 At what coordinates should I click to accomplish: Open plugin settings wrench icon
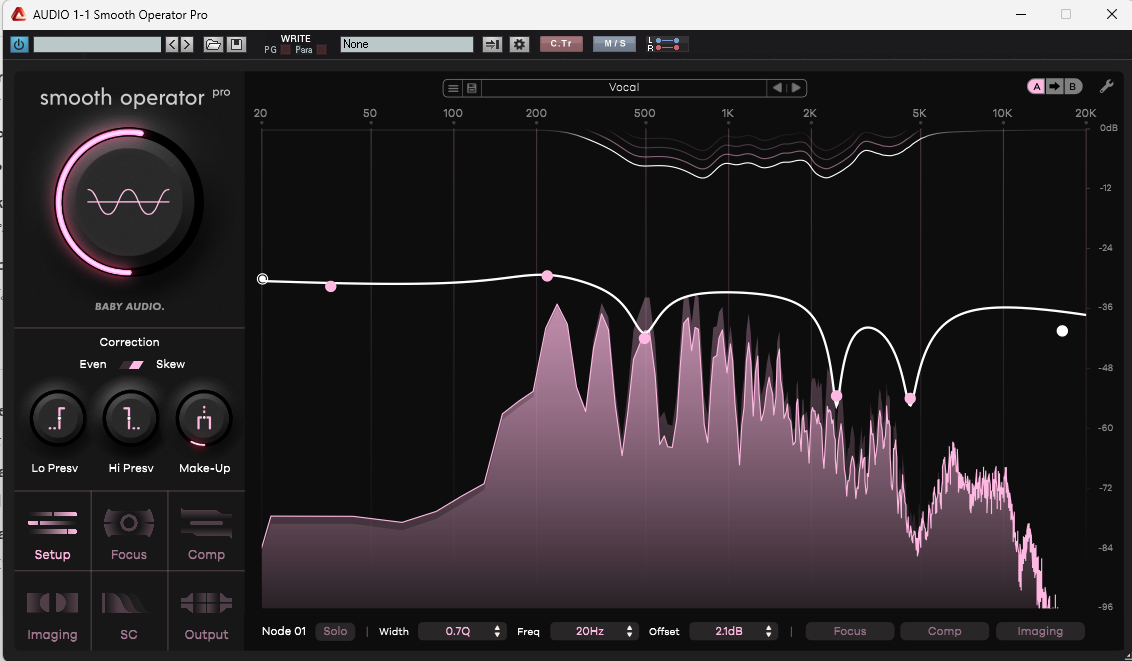pos(1106,87)
